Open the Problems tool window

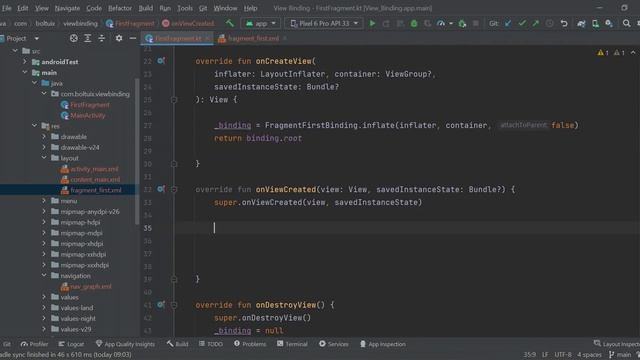tap(250, 344)
